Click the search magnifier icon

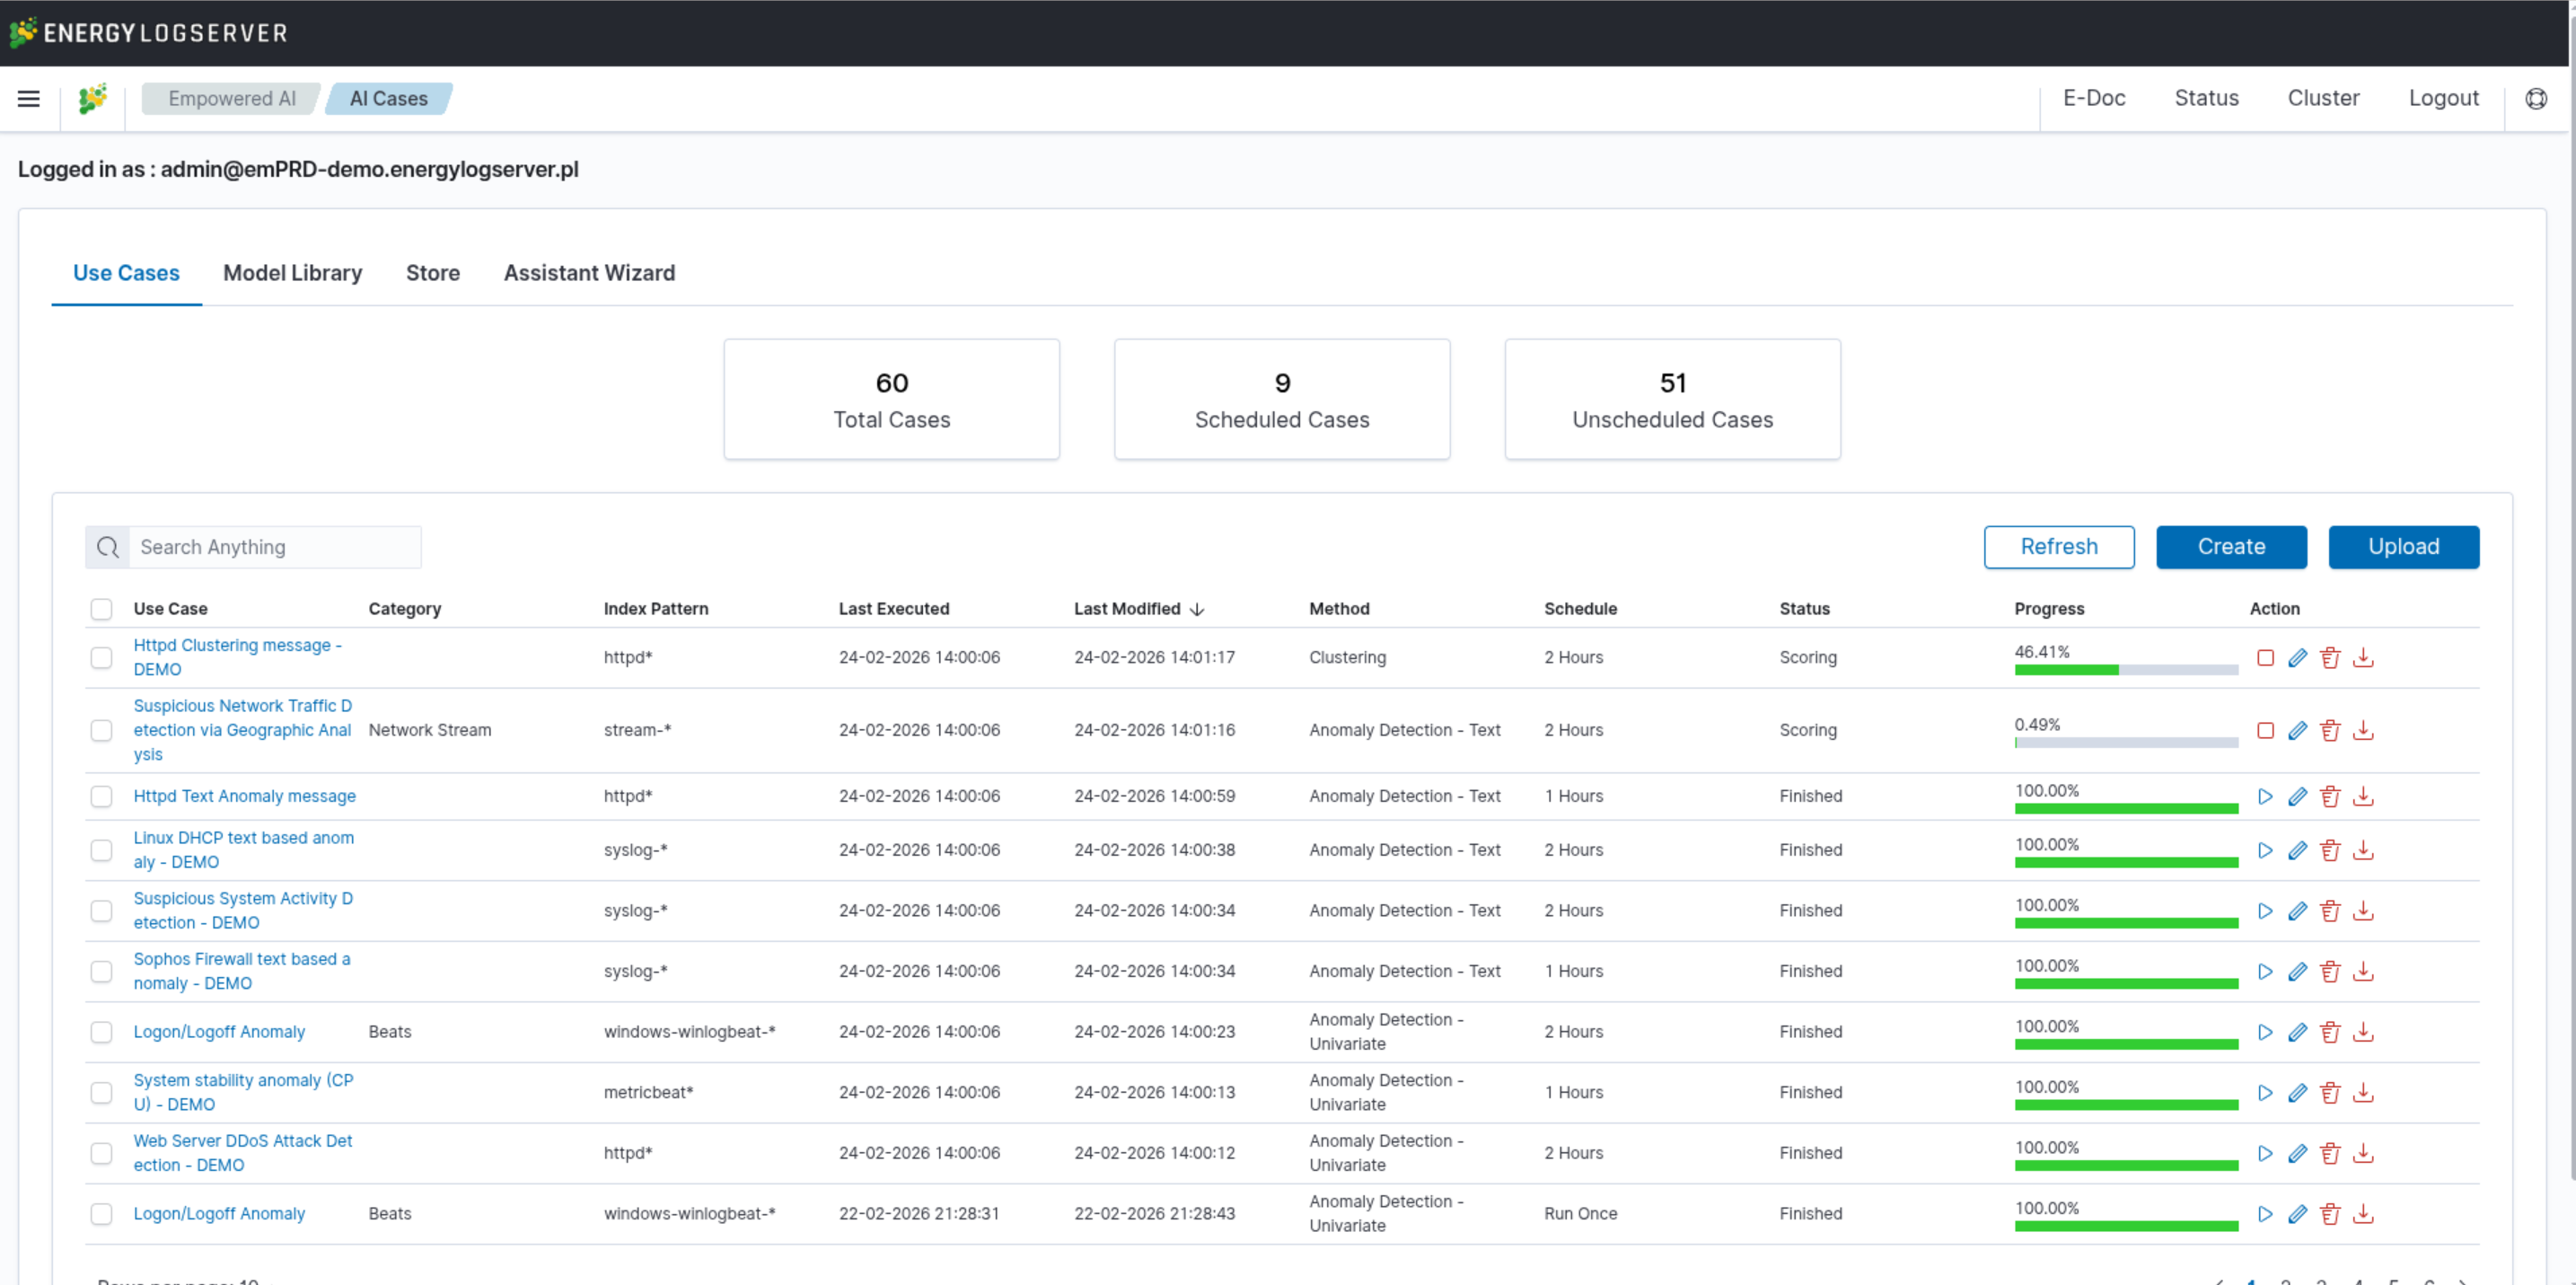(x=108, y=548)
